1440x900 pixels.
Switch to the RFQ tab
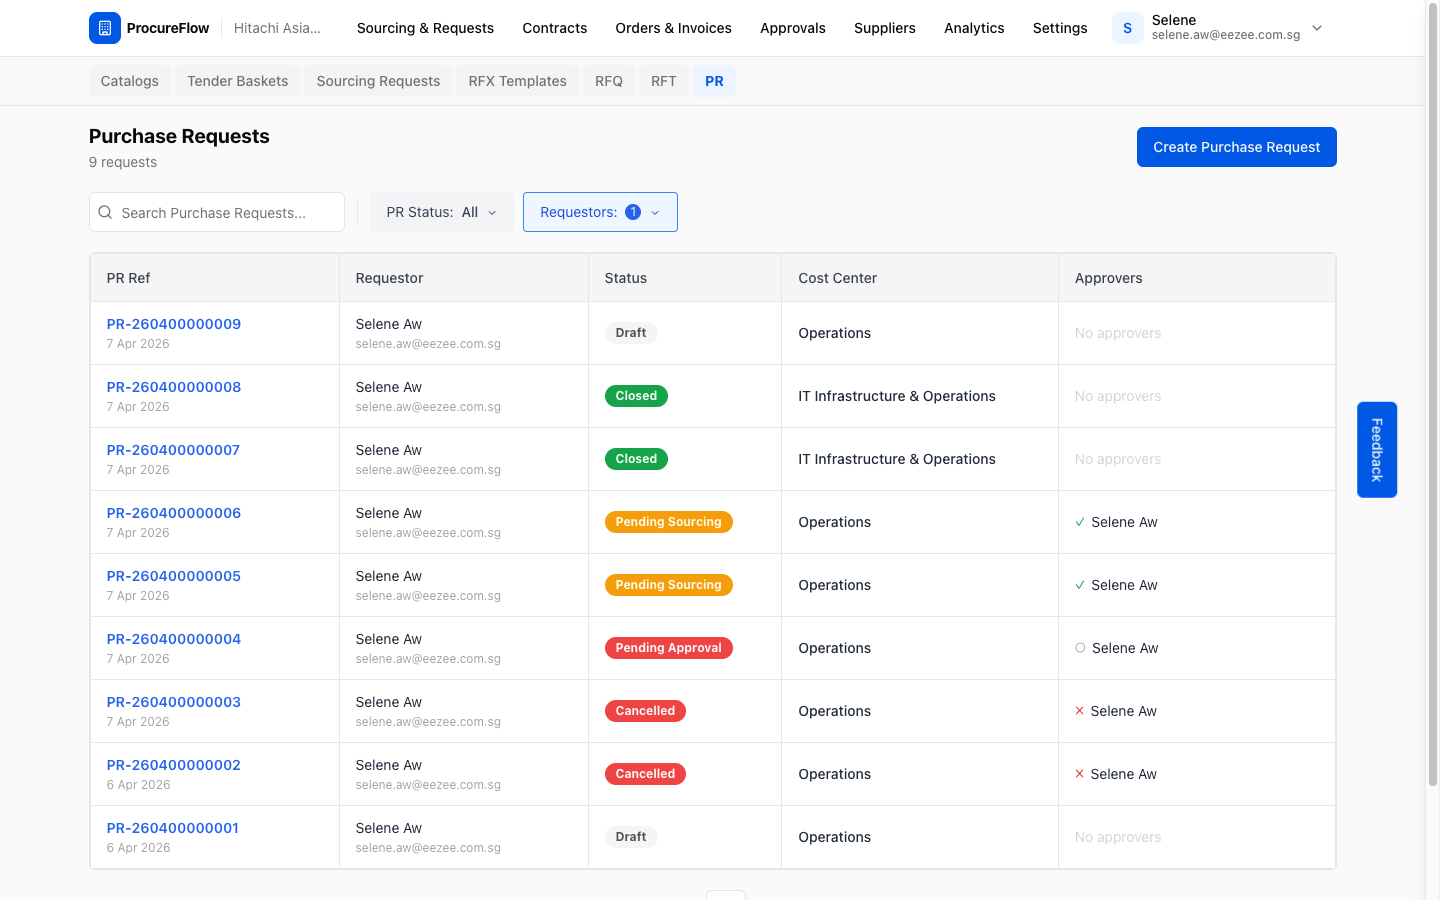(609, 81)
